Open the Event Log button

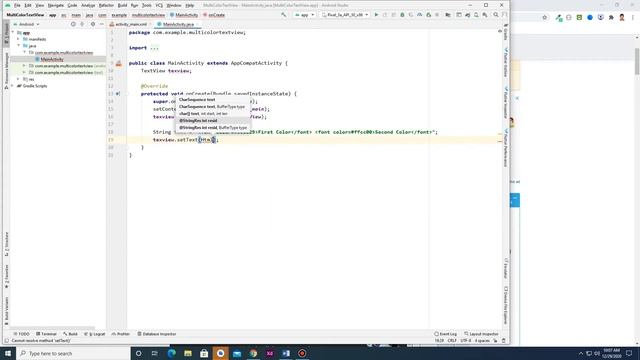(x=445, y=334)
